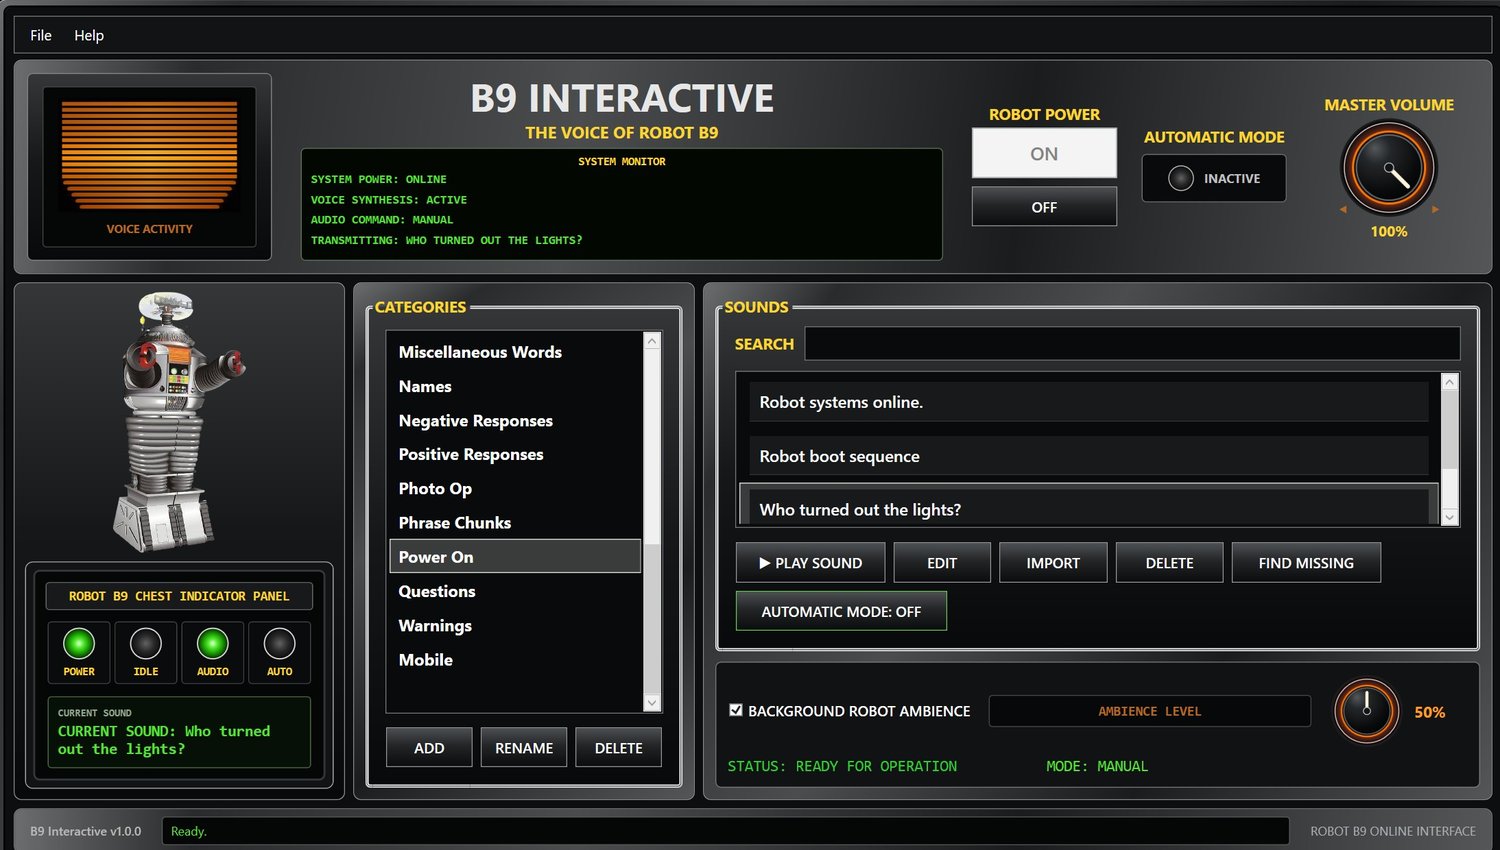Viewport: 1500px width, 850px height.
Task: Select the Photo Op category
Action: tap(515, 488)
